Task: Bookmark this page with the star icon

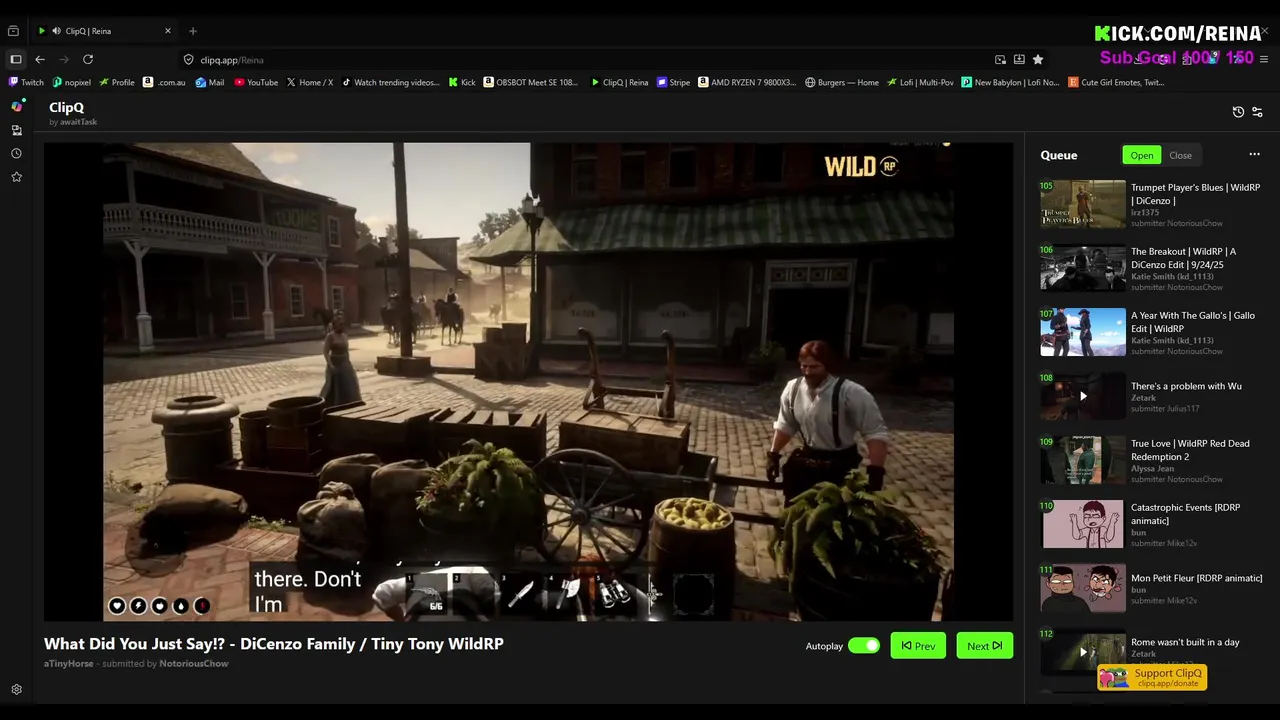Action: point(1038,60)
